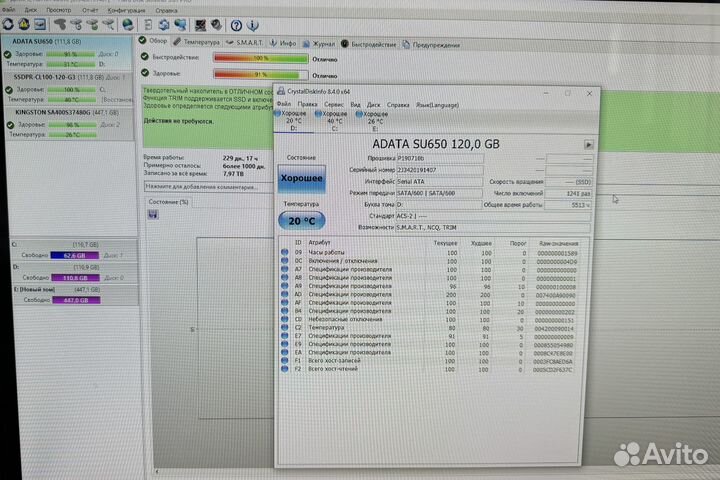The width and height of the screenshot is (720, 480).
Task: Click the Прошивка firmware field
Action: 439,158
